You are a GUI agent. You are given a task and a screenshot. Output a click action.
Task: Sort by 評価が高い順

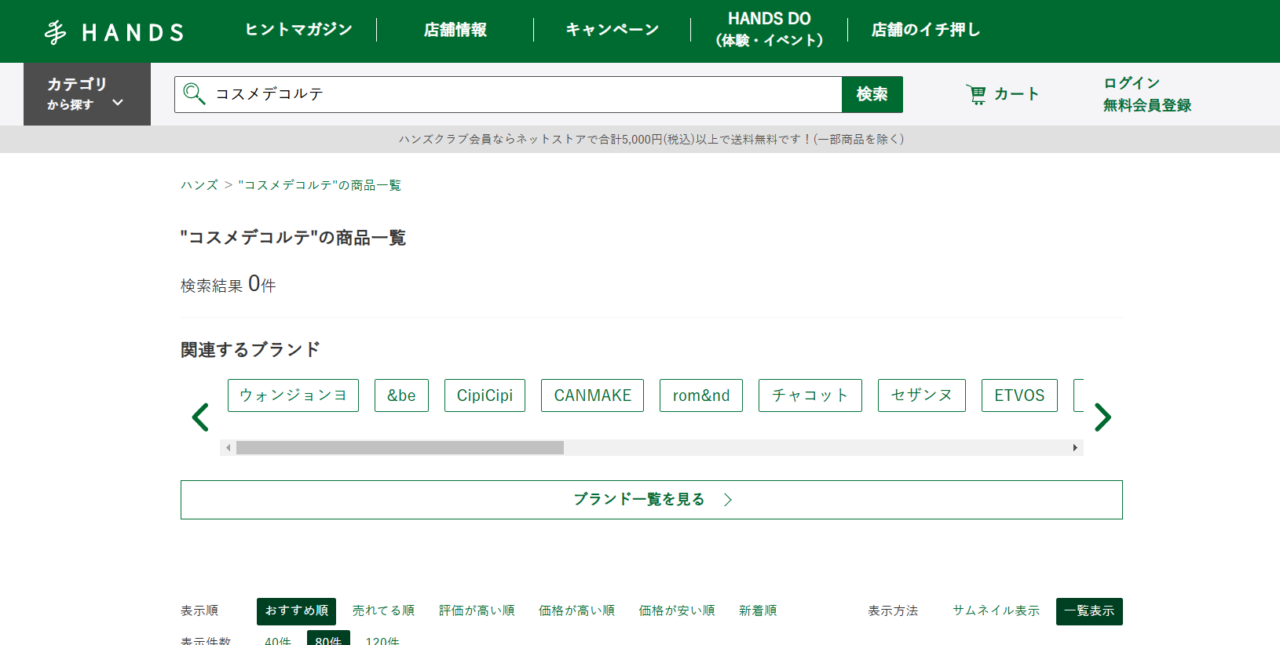[477, 611]
